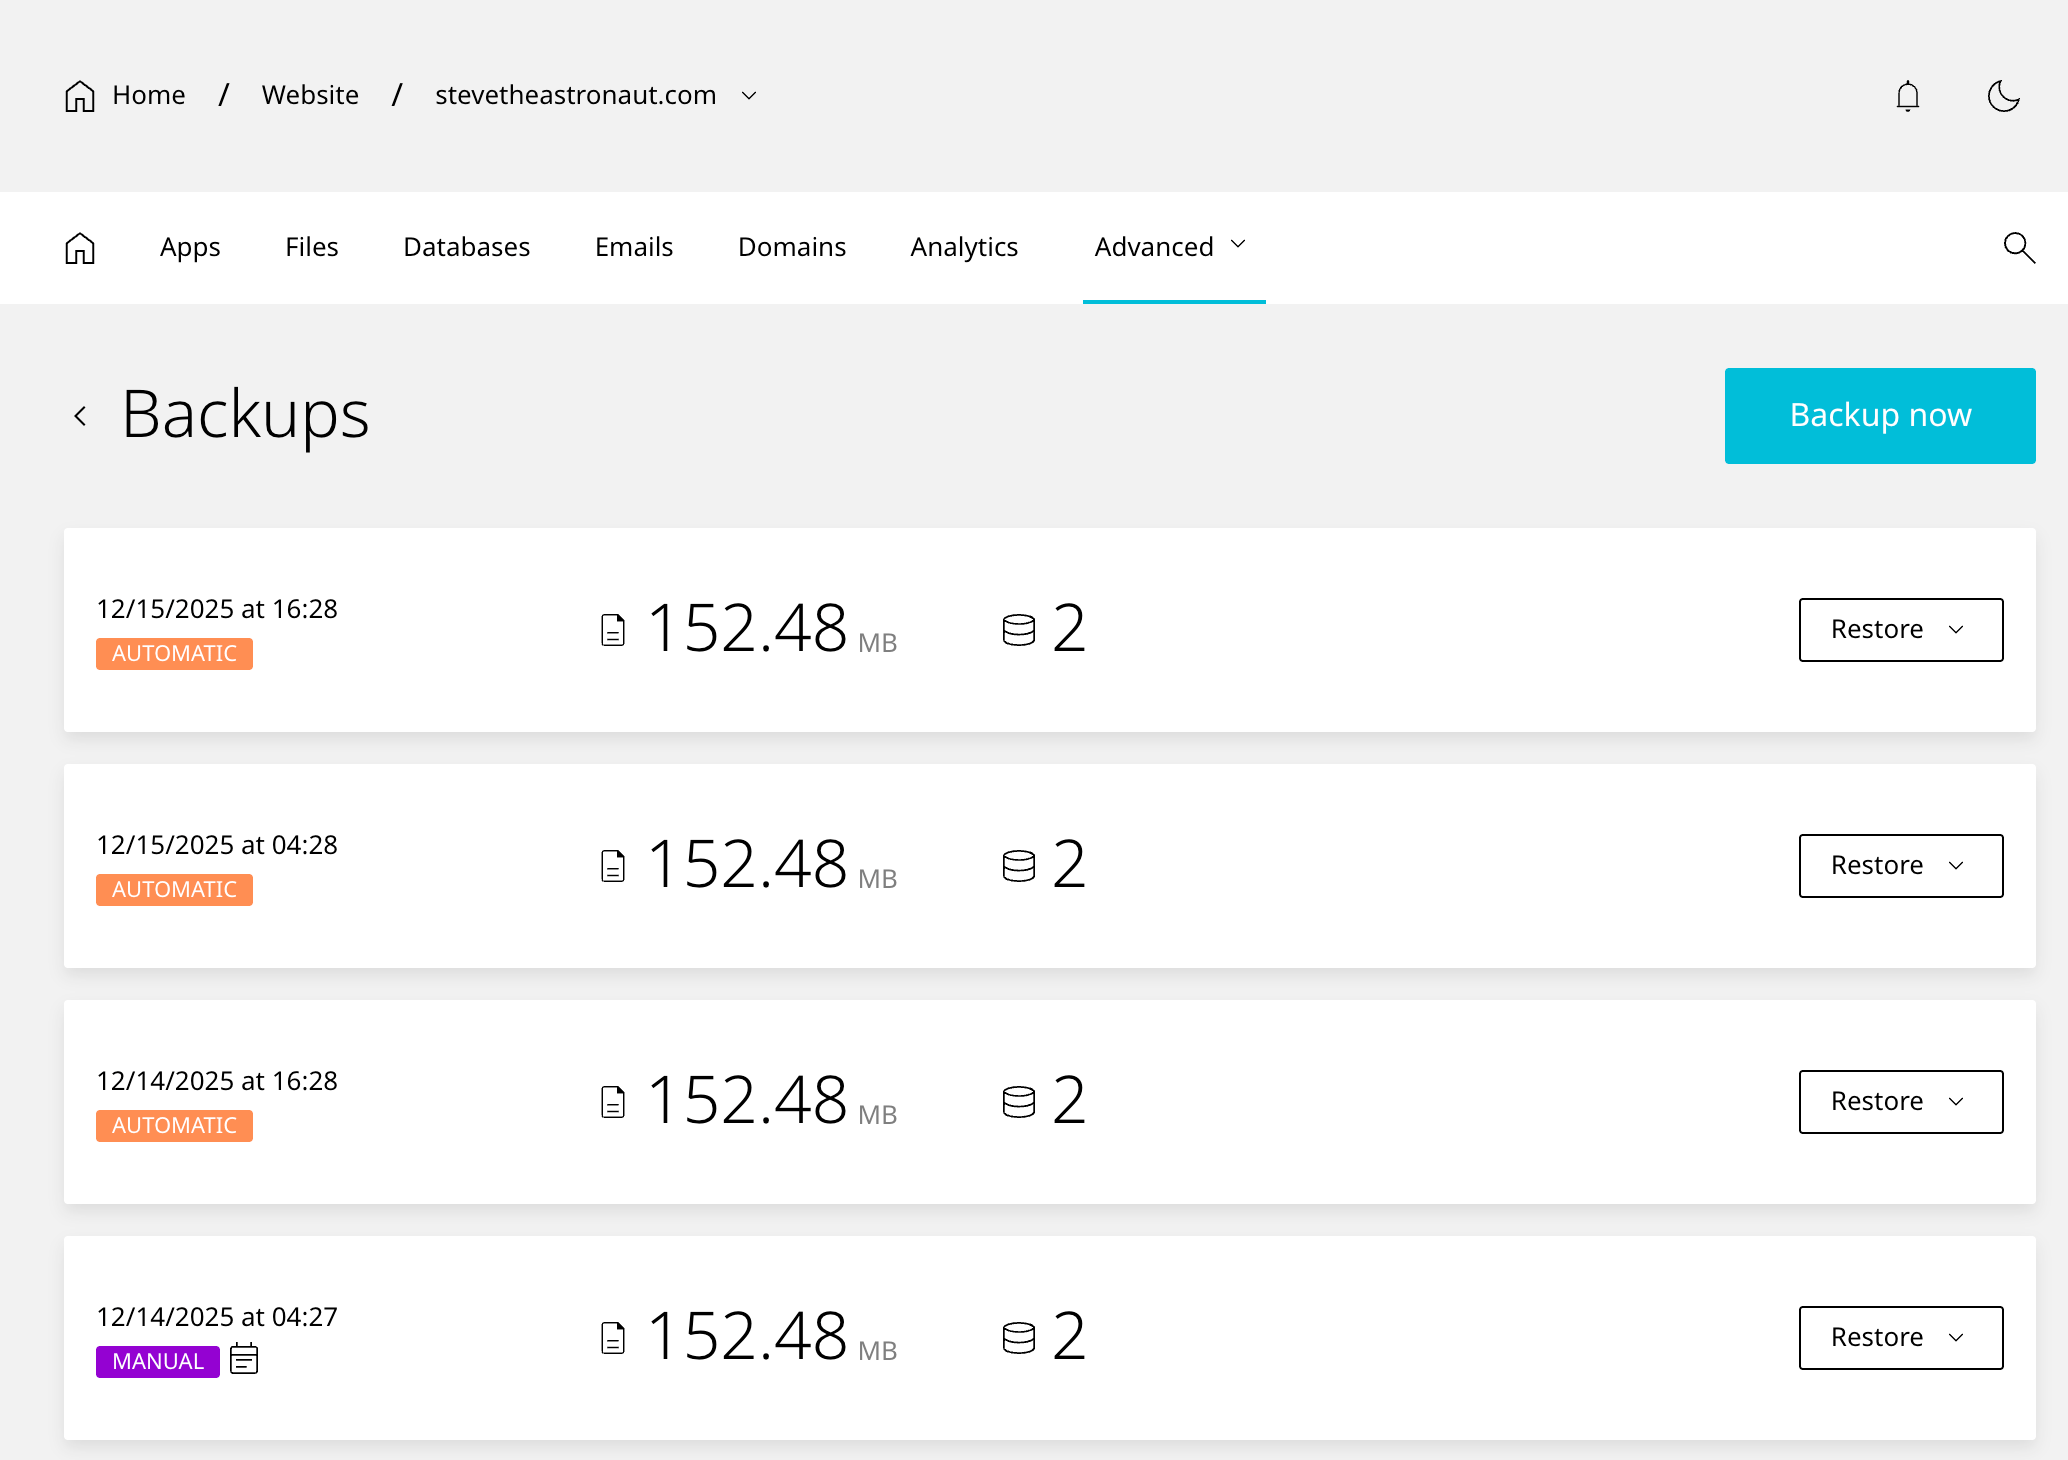Screen dimensions: 2068x1460
Task: Click the home icon in navigation bar
Action: click(80, 247)
